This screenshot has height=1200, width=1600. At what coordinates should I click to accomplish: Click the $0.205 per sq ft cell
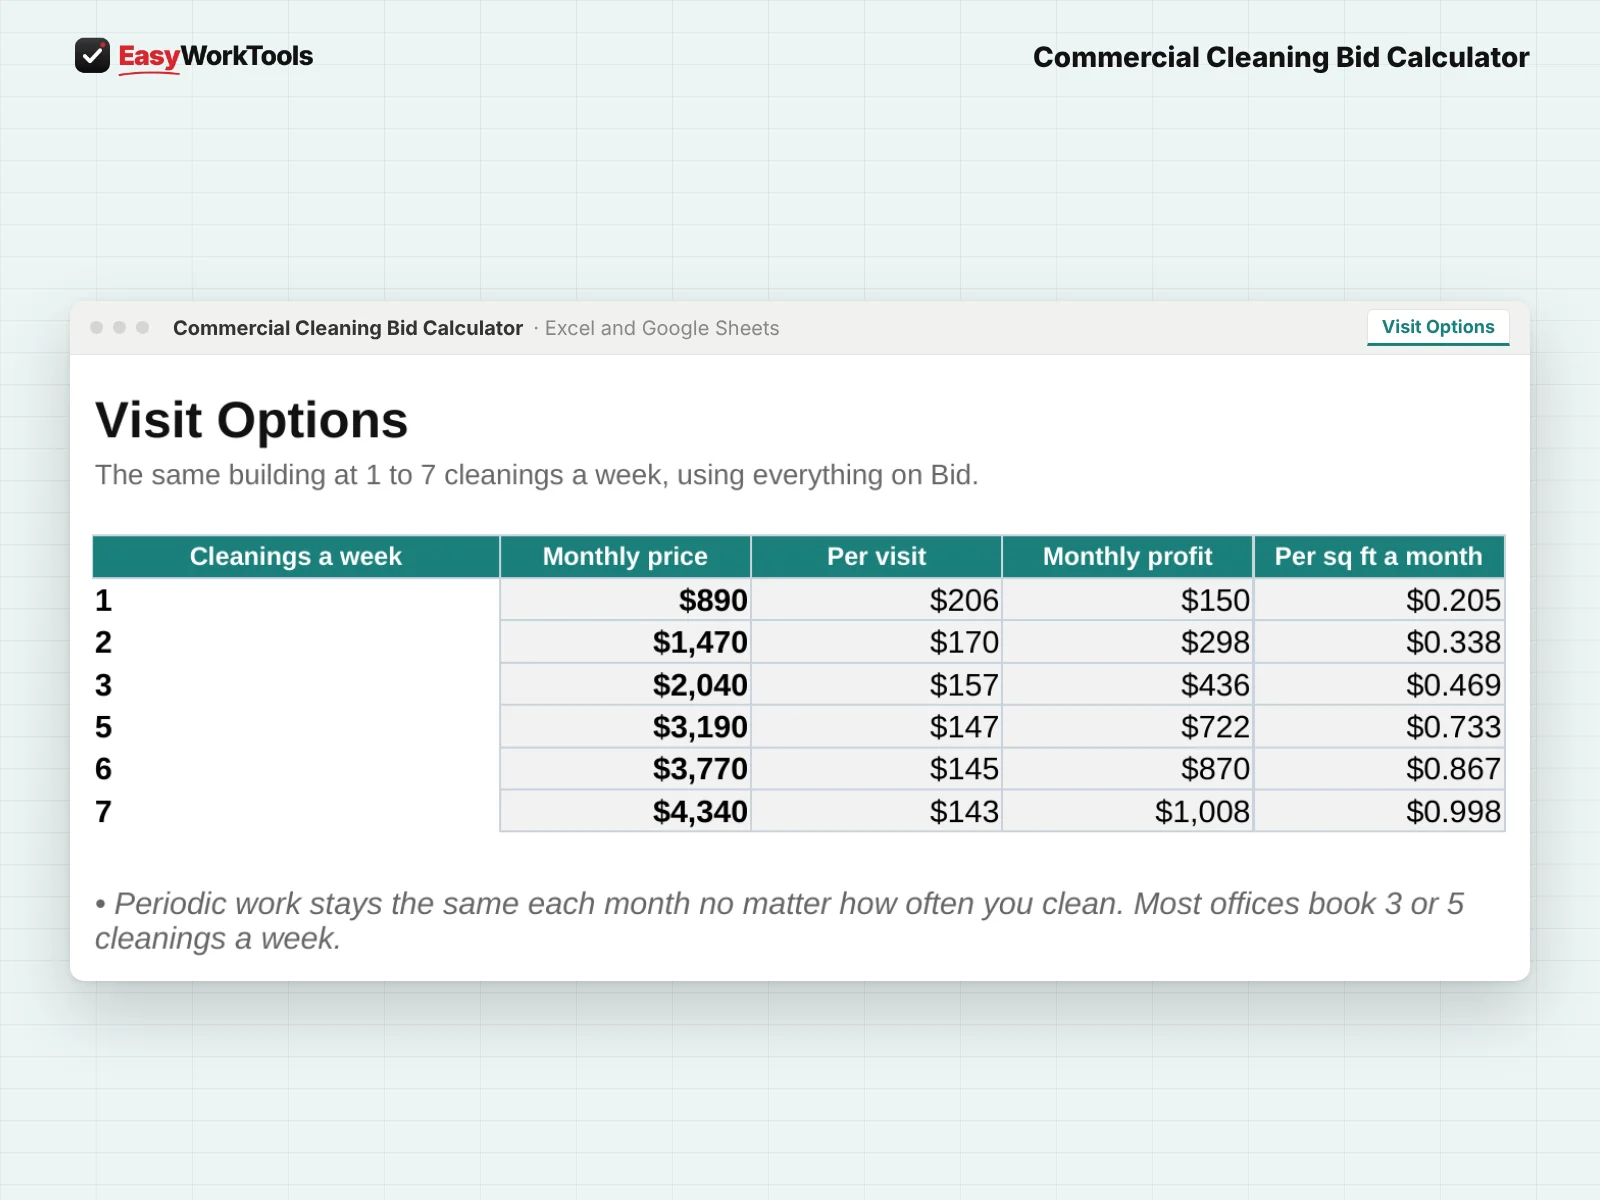point(1379,600)
